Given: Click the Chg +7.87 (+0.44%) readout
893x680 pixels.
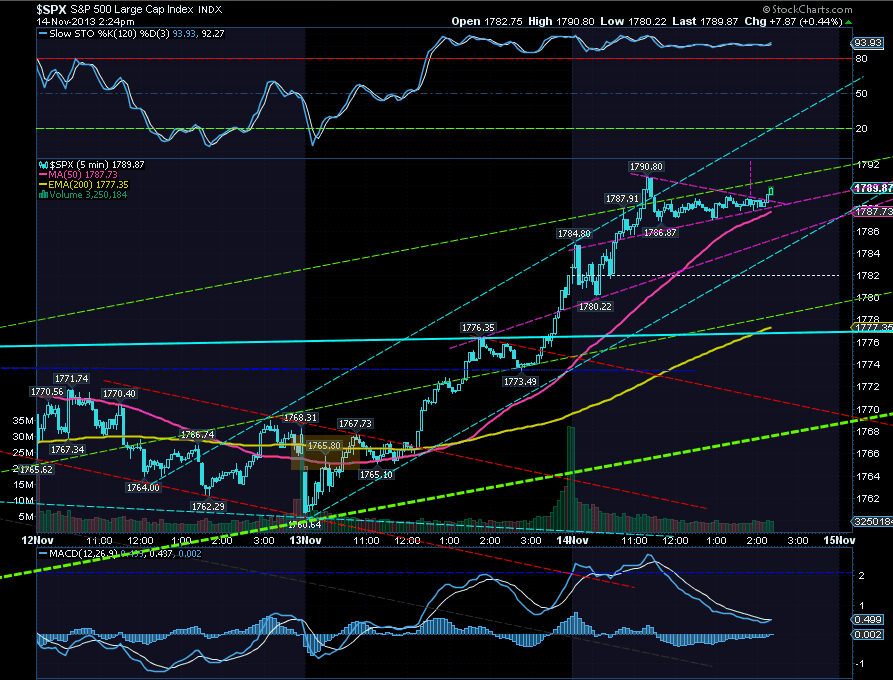Looking at the screenshot, I should [793, 22].
